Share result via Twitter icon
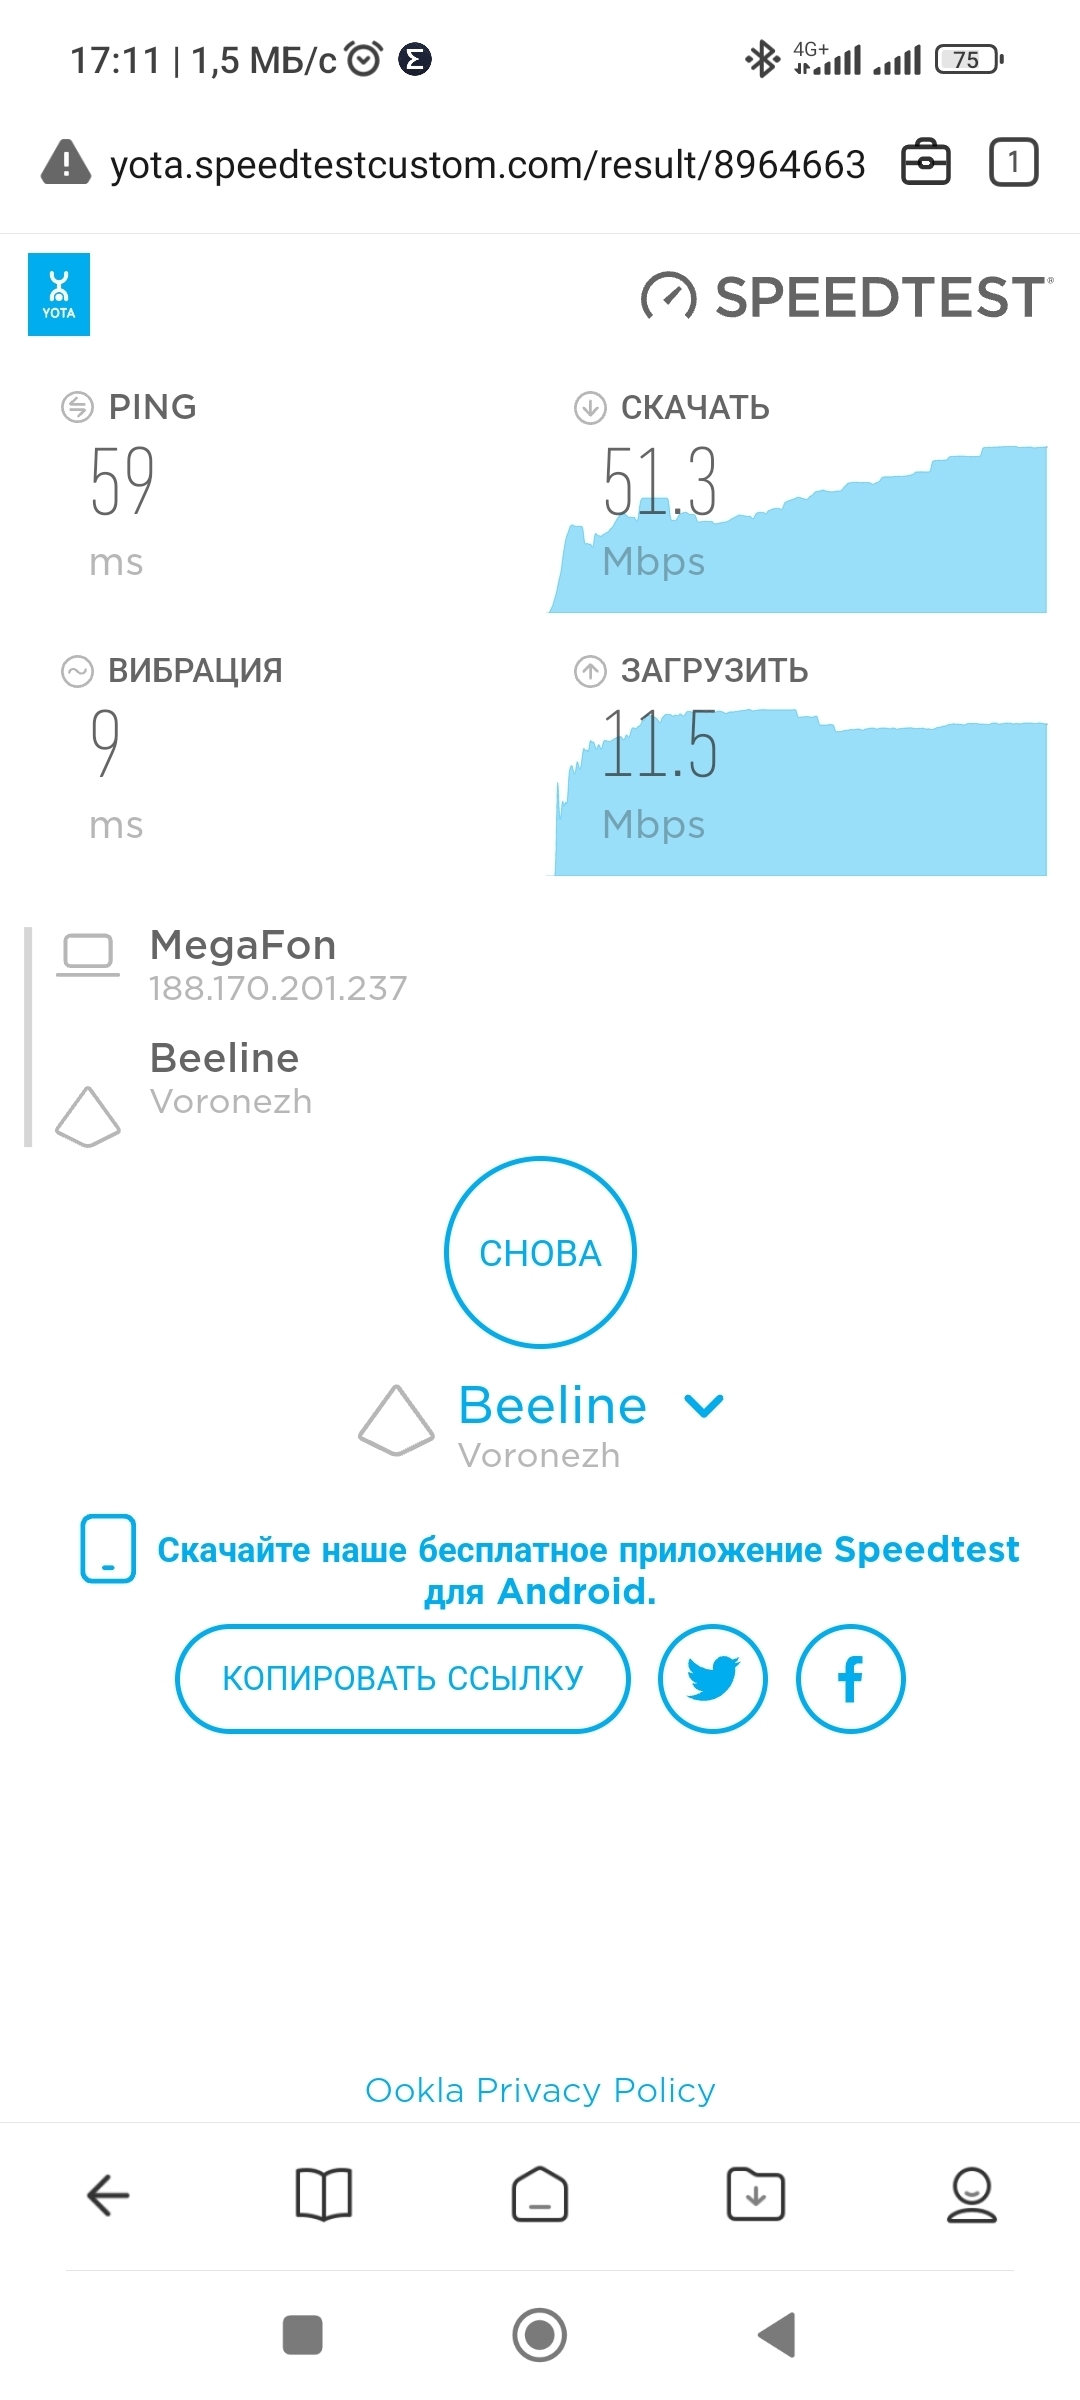Viewport: 1080px width, 2400px height. [712, 1678]
